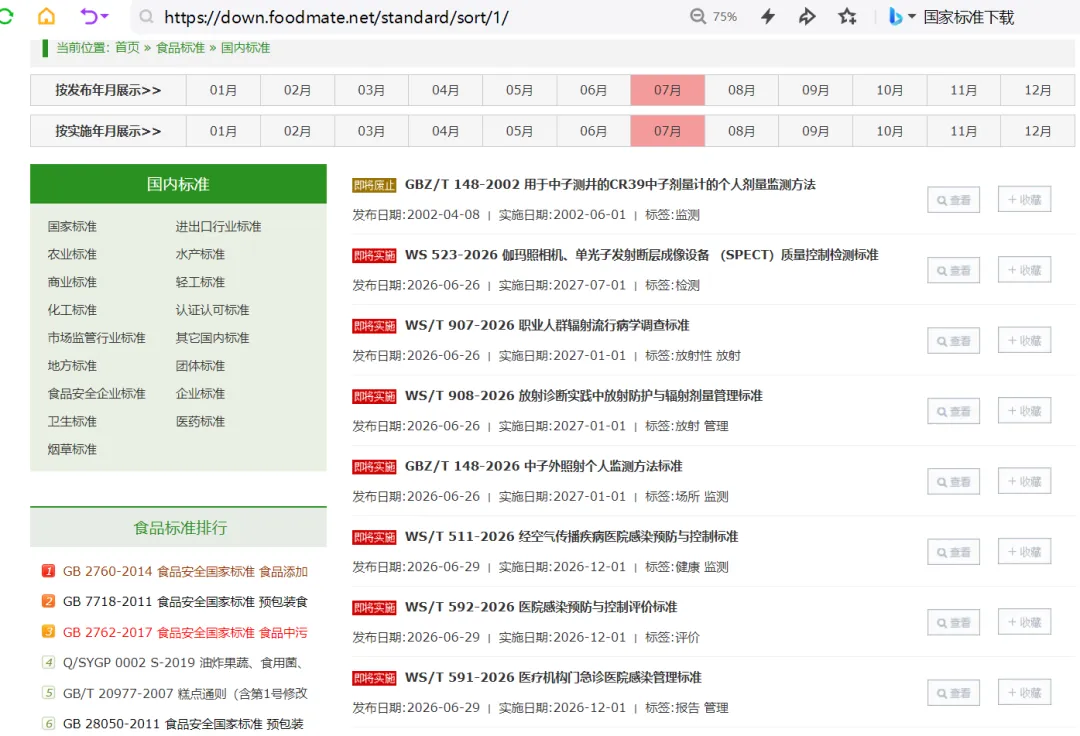Open 医药标准 category
Screen dimensions: 1080x736
click(200, 421)
